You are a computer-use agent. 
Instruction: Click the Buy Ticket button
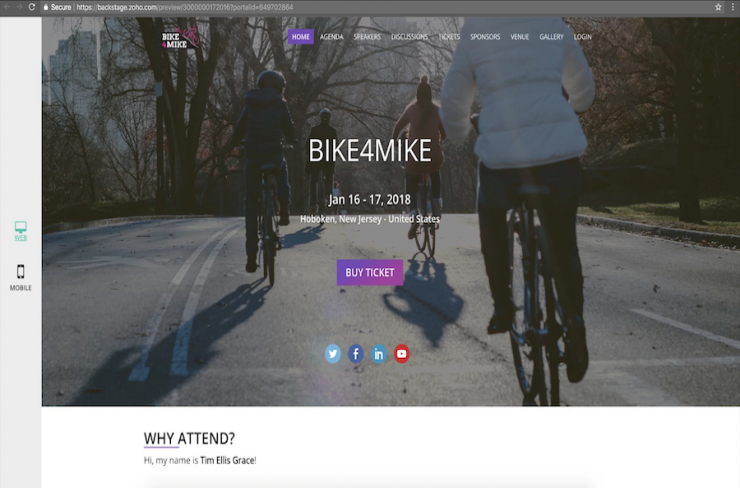click(370, 272)
